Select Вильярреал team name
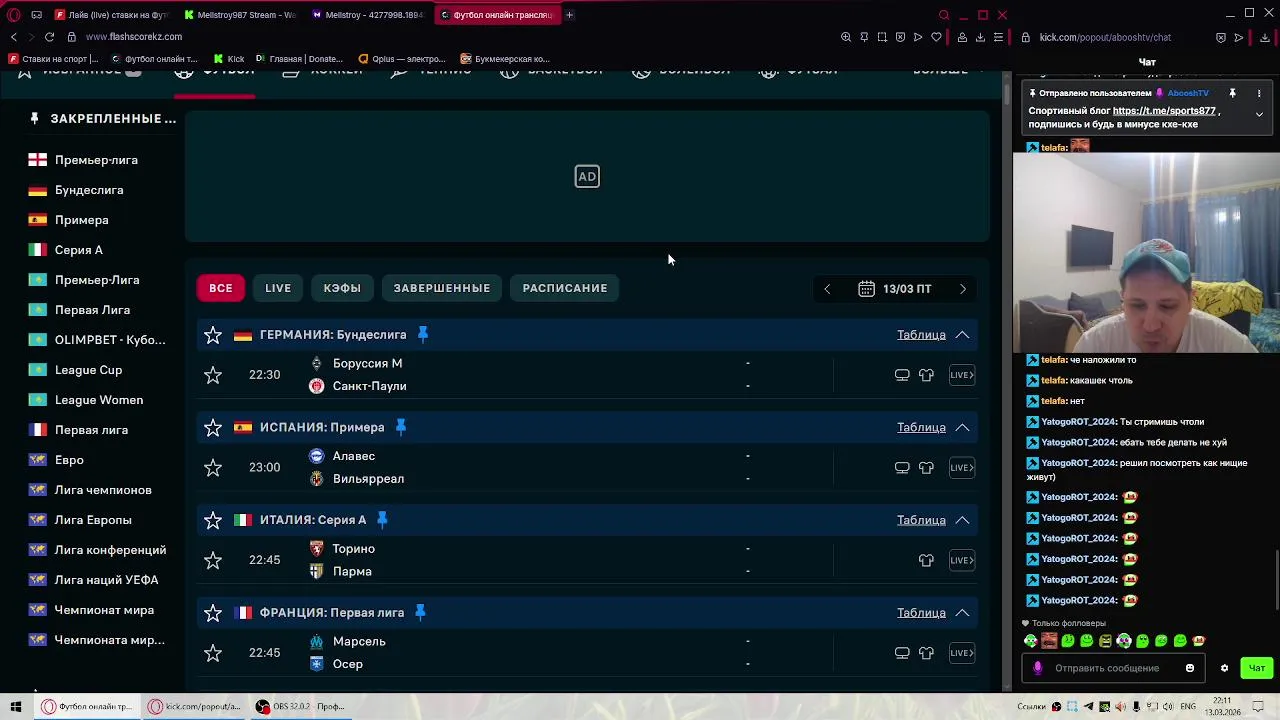Viewport: 1280px width, 720px height. click(x=368, y=479)
